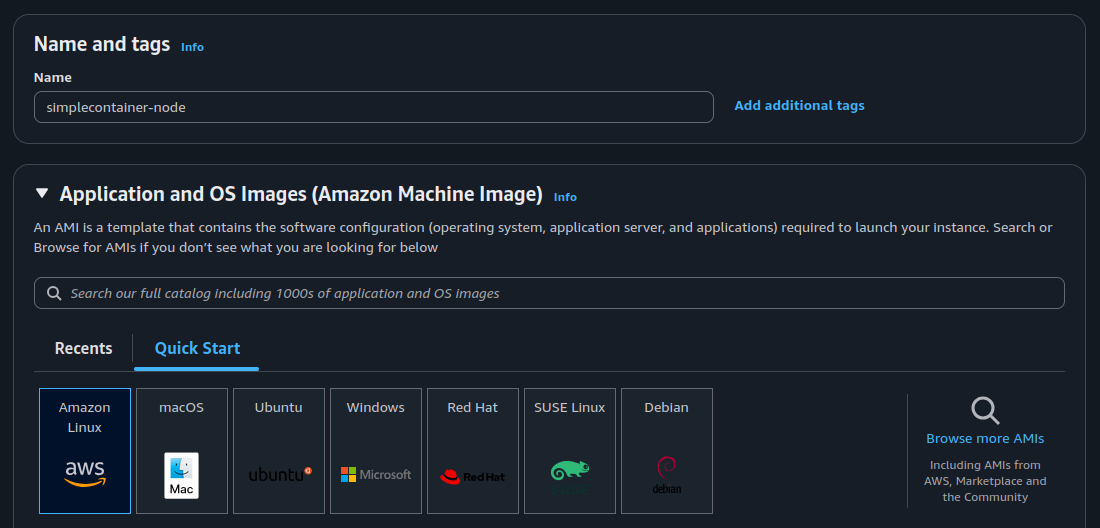Pick the Ubuntu AMI tile
1100x528 pixels.
[x=279, y=451]
